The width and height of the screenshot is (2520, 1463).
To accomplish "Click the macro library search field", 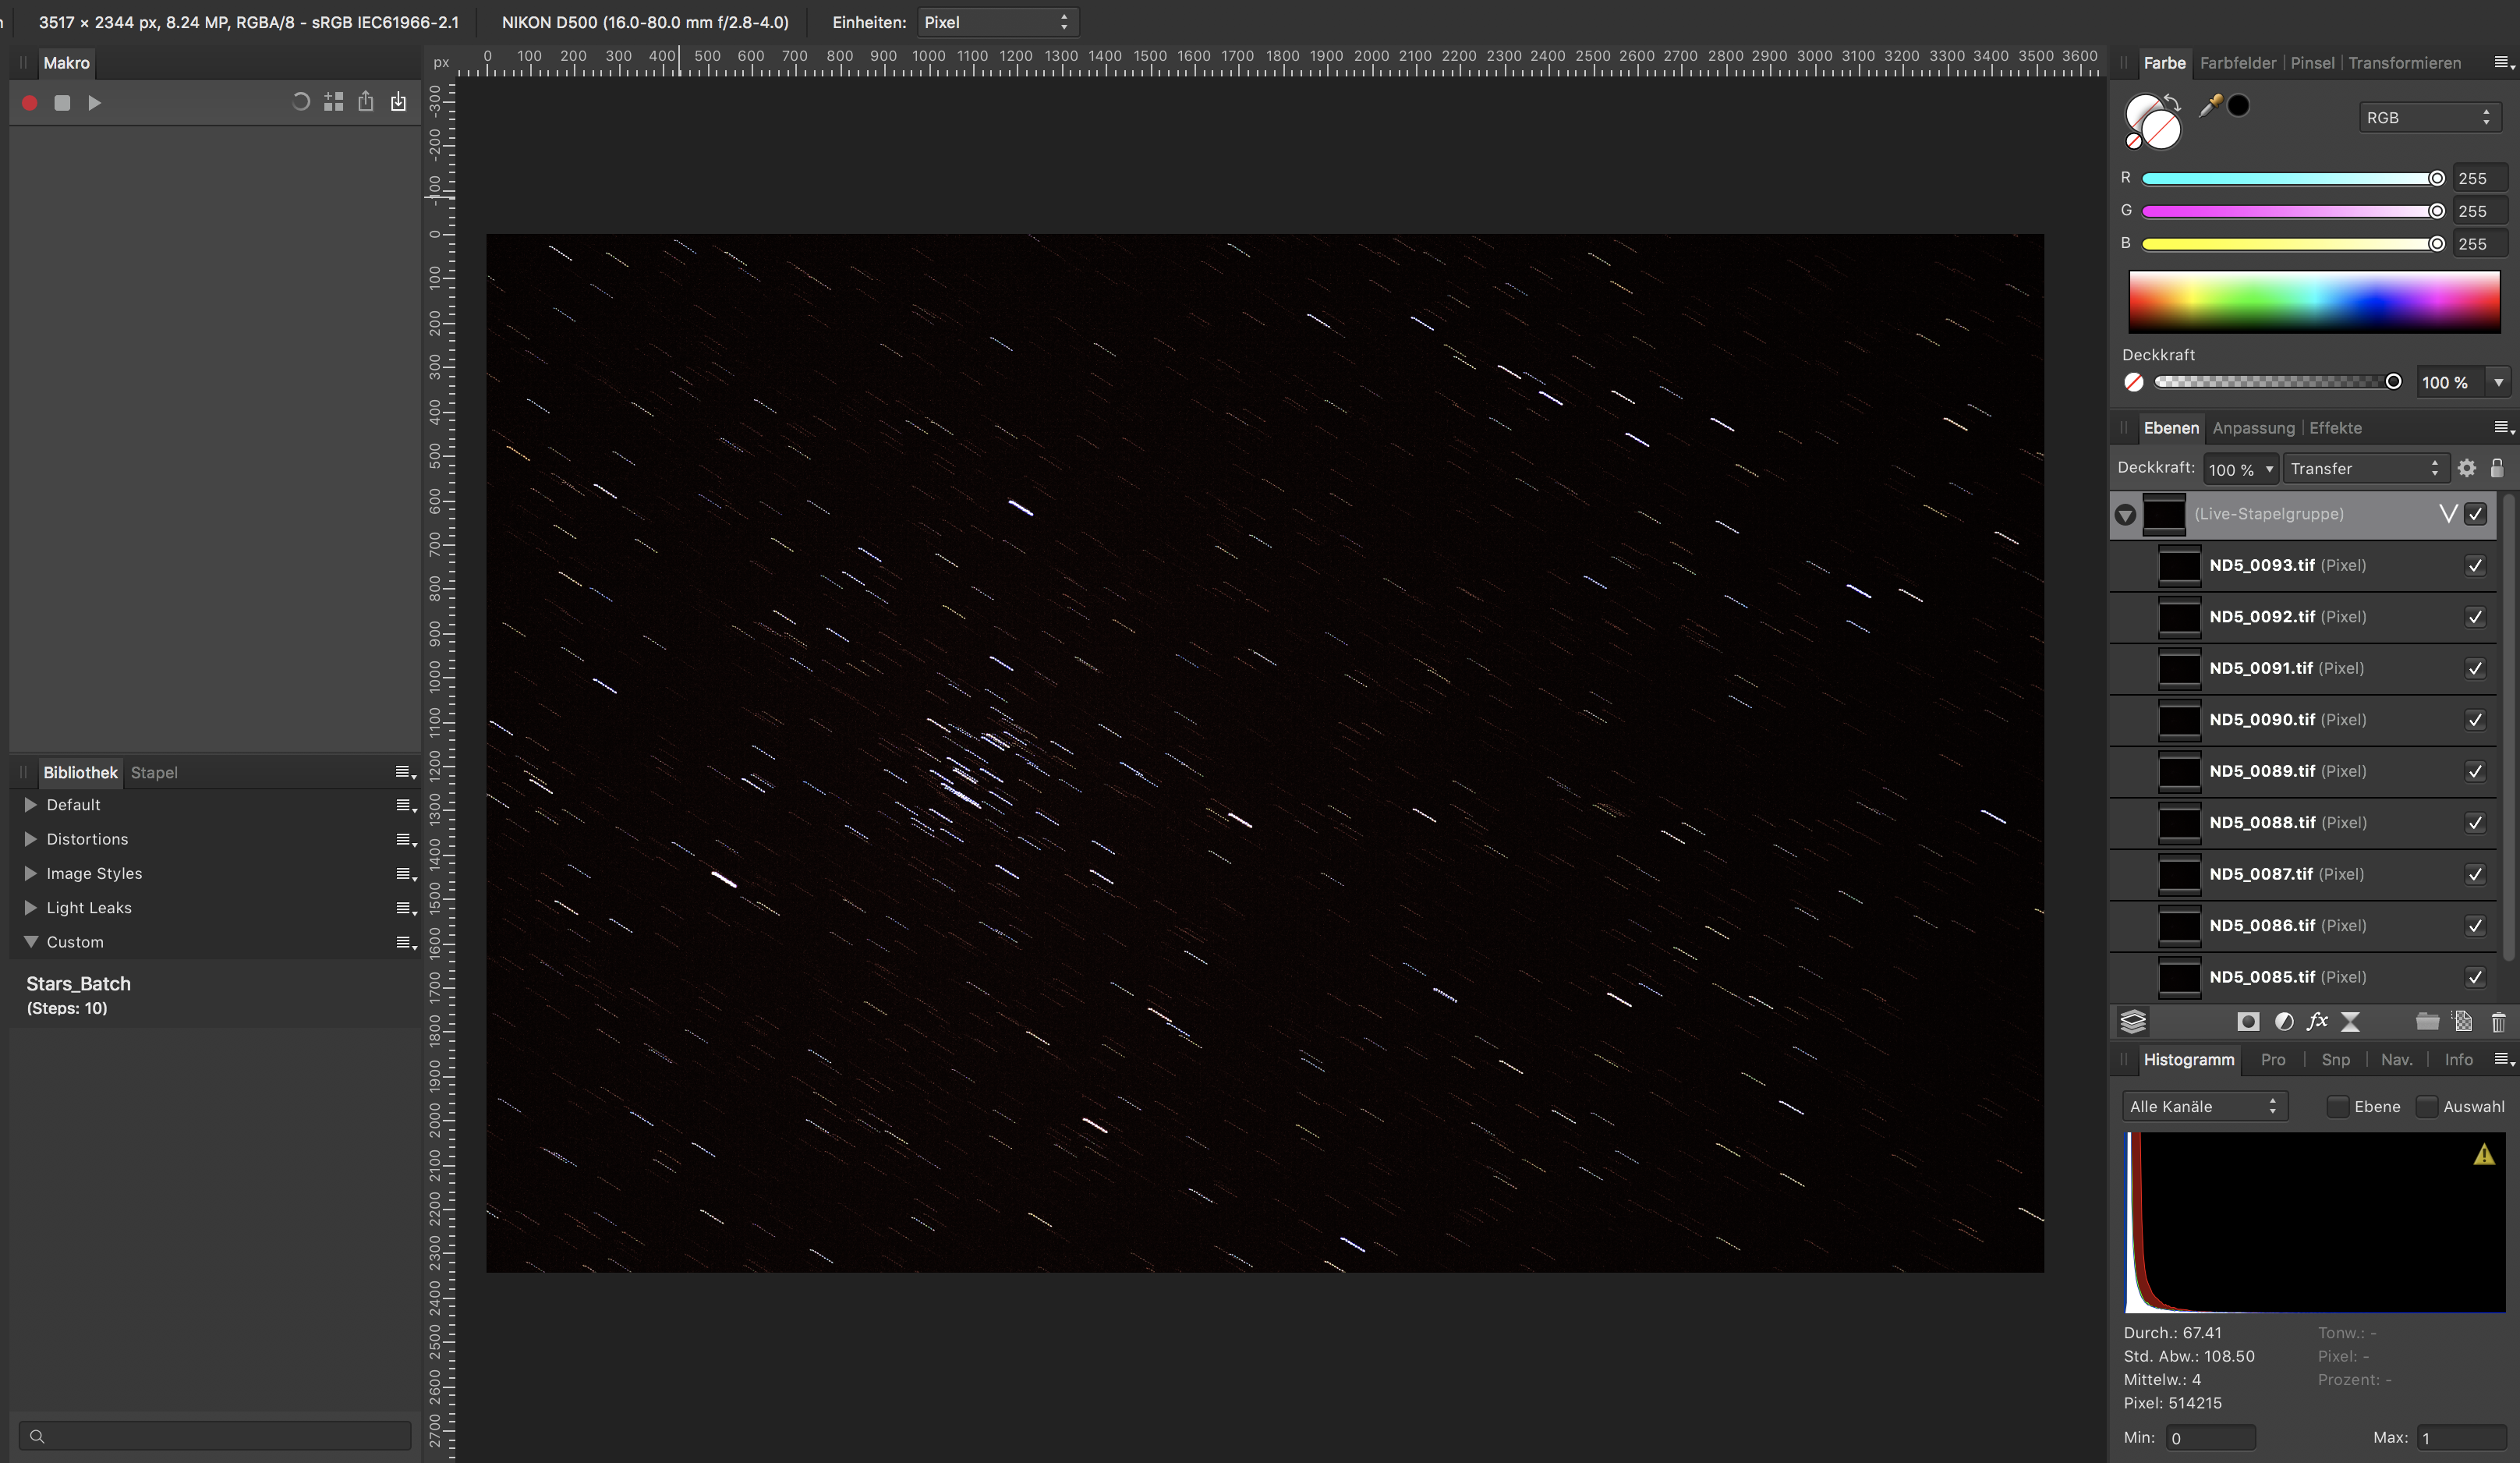I will (215, 1436).
